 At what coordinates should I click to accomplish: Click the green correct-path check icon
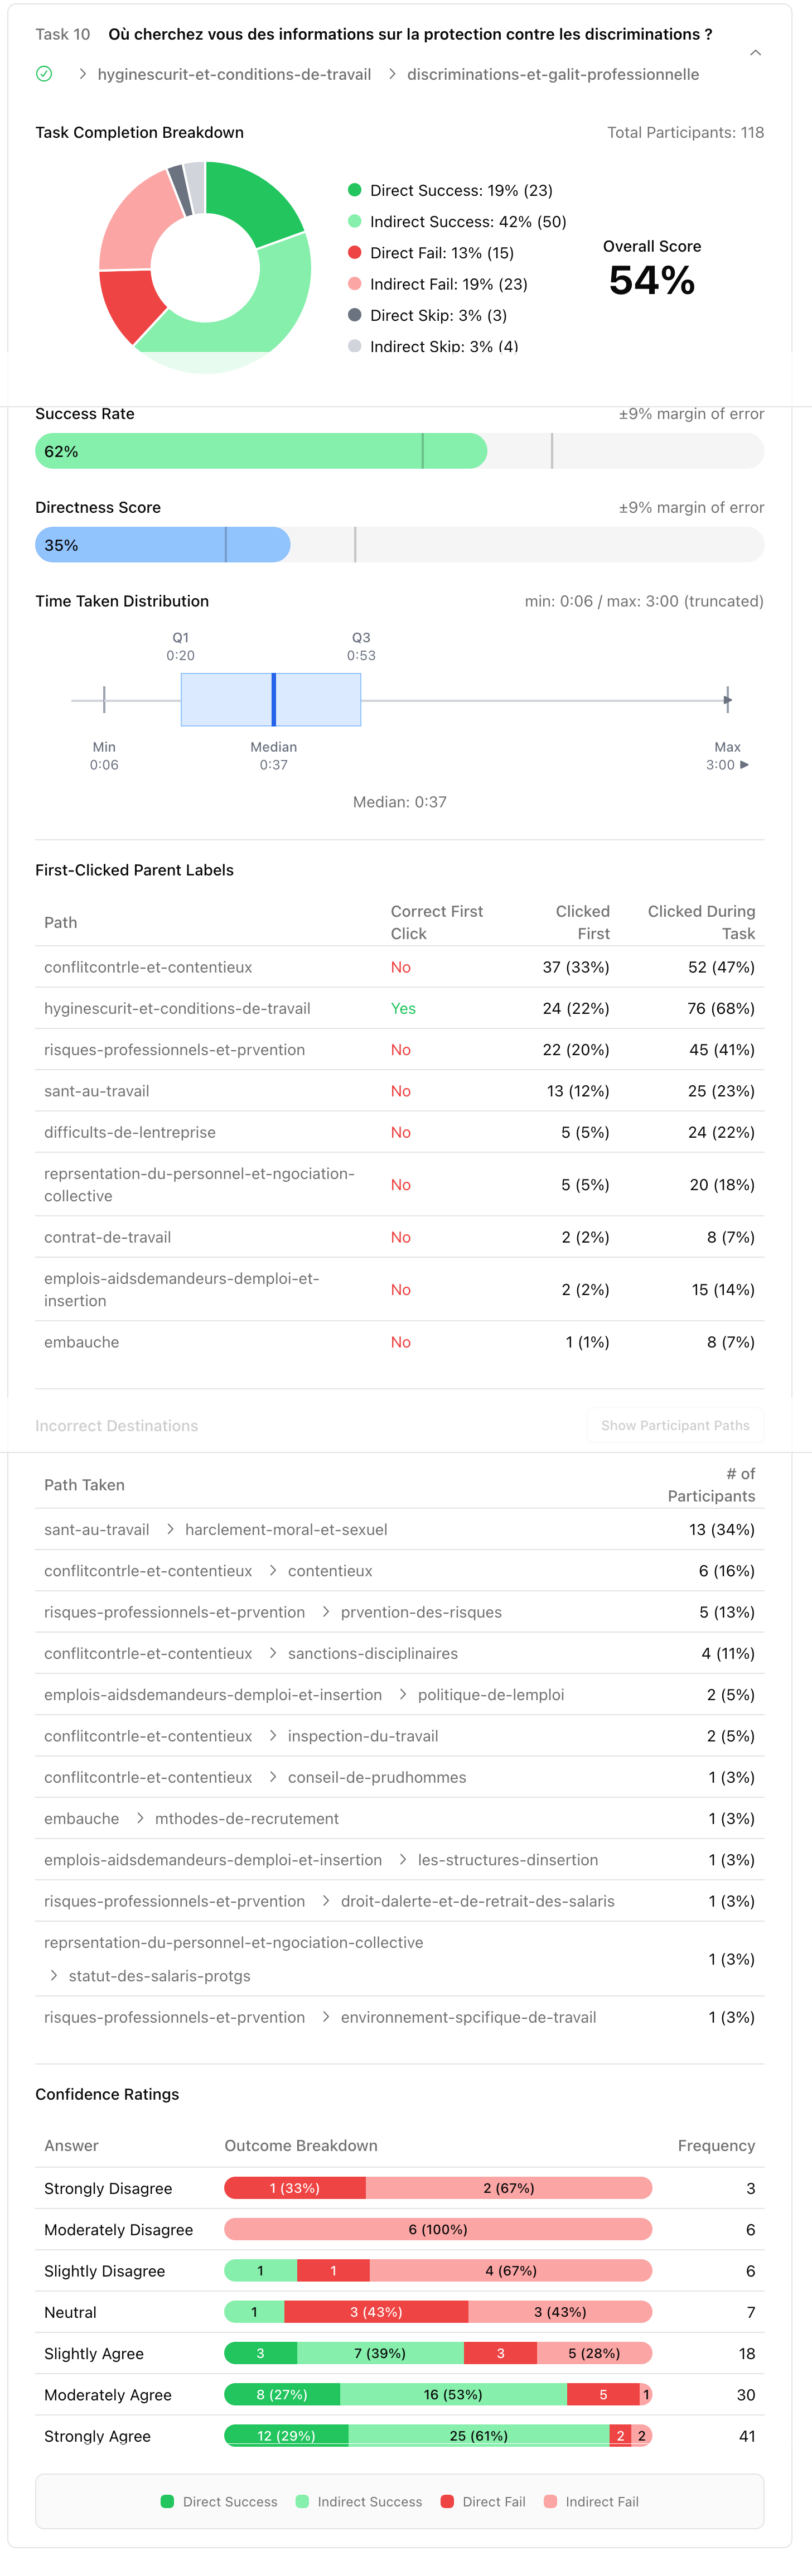tap(44, 74)
